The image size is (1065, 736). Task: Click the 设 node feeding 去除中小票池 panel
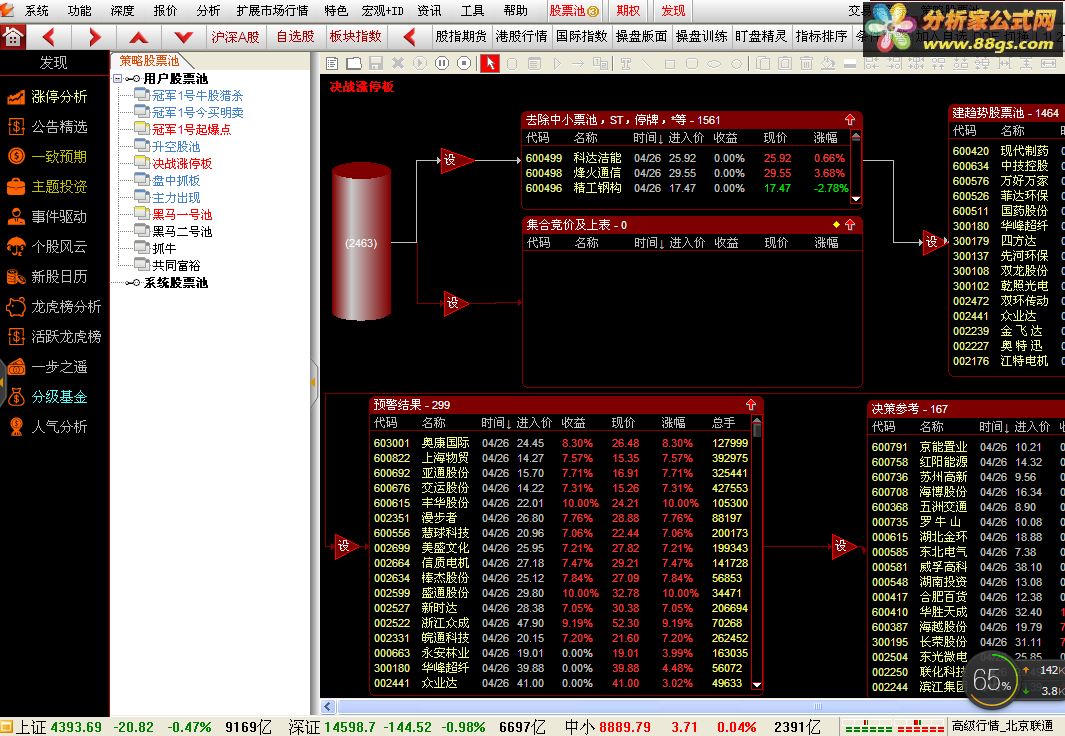click(455, 160)
